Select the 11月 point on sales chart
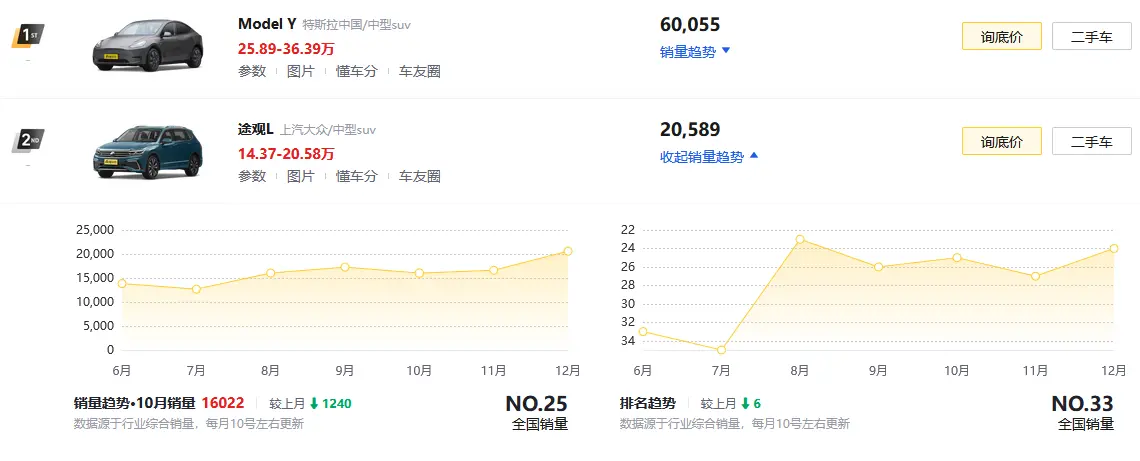The height and width of the screenshot is (461, 1140). point(494,270)
